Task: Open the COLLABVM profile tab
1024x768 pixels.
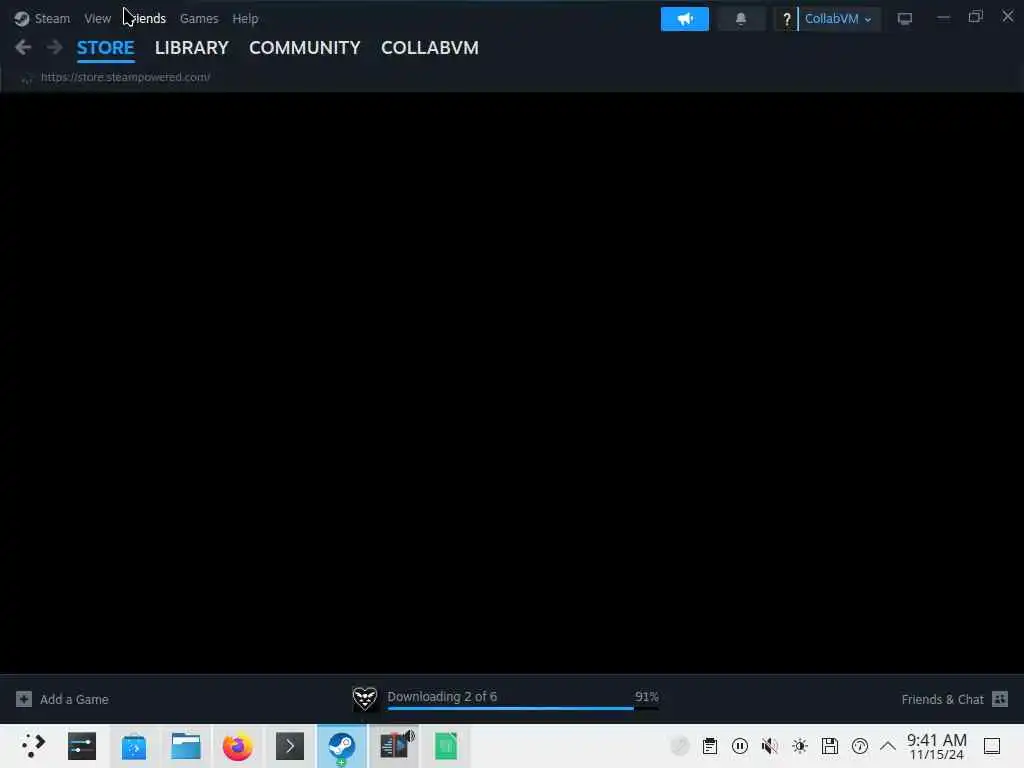Action: click(430, 48)
